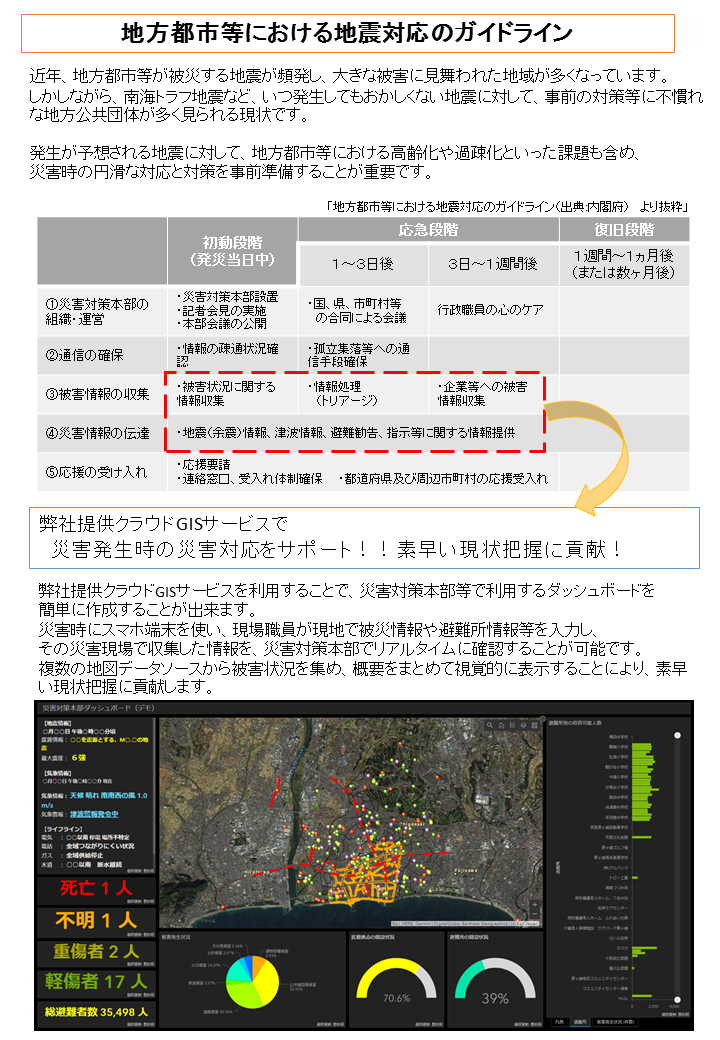Screen dimensions: 720x1040
Task: Open the map legend list icon
Action: tap(512, 725)
